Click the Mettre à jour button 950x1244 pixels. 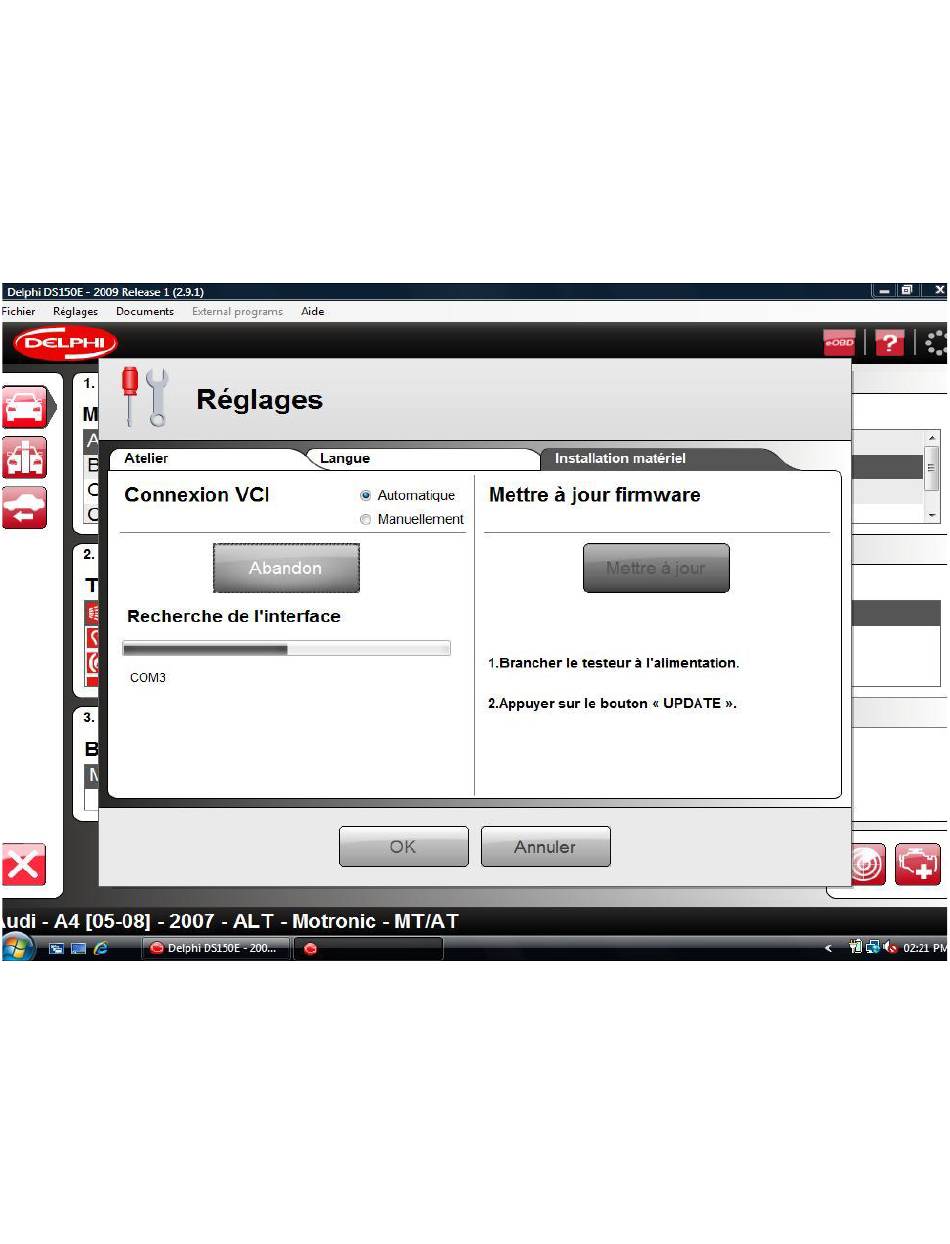point(656,568)
